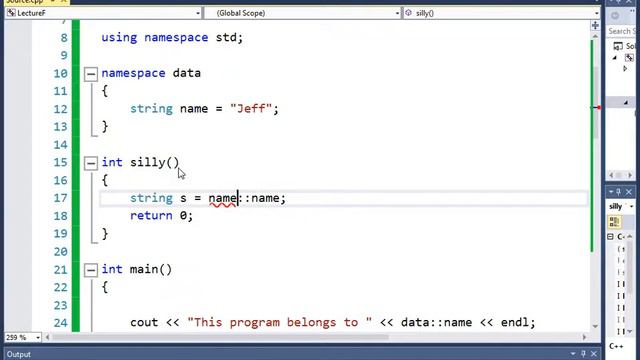Click the Solution Explorer back button
Image resolution: width=640 pixels, height=360 pixels.
tap(615, 16)
